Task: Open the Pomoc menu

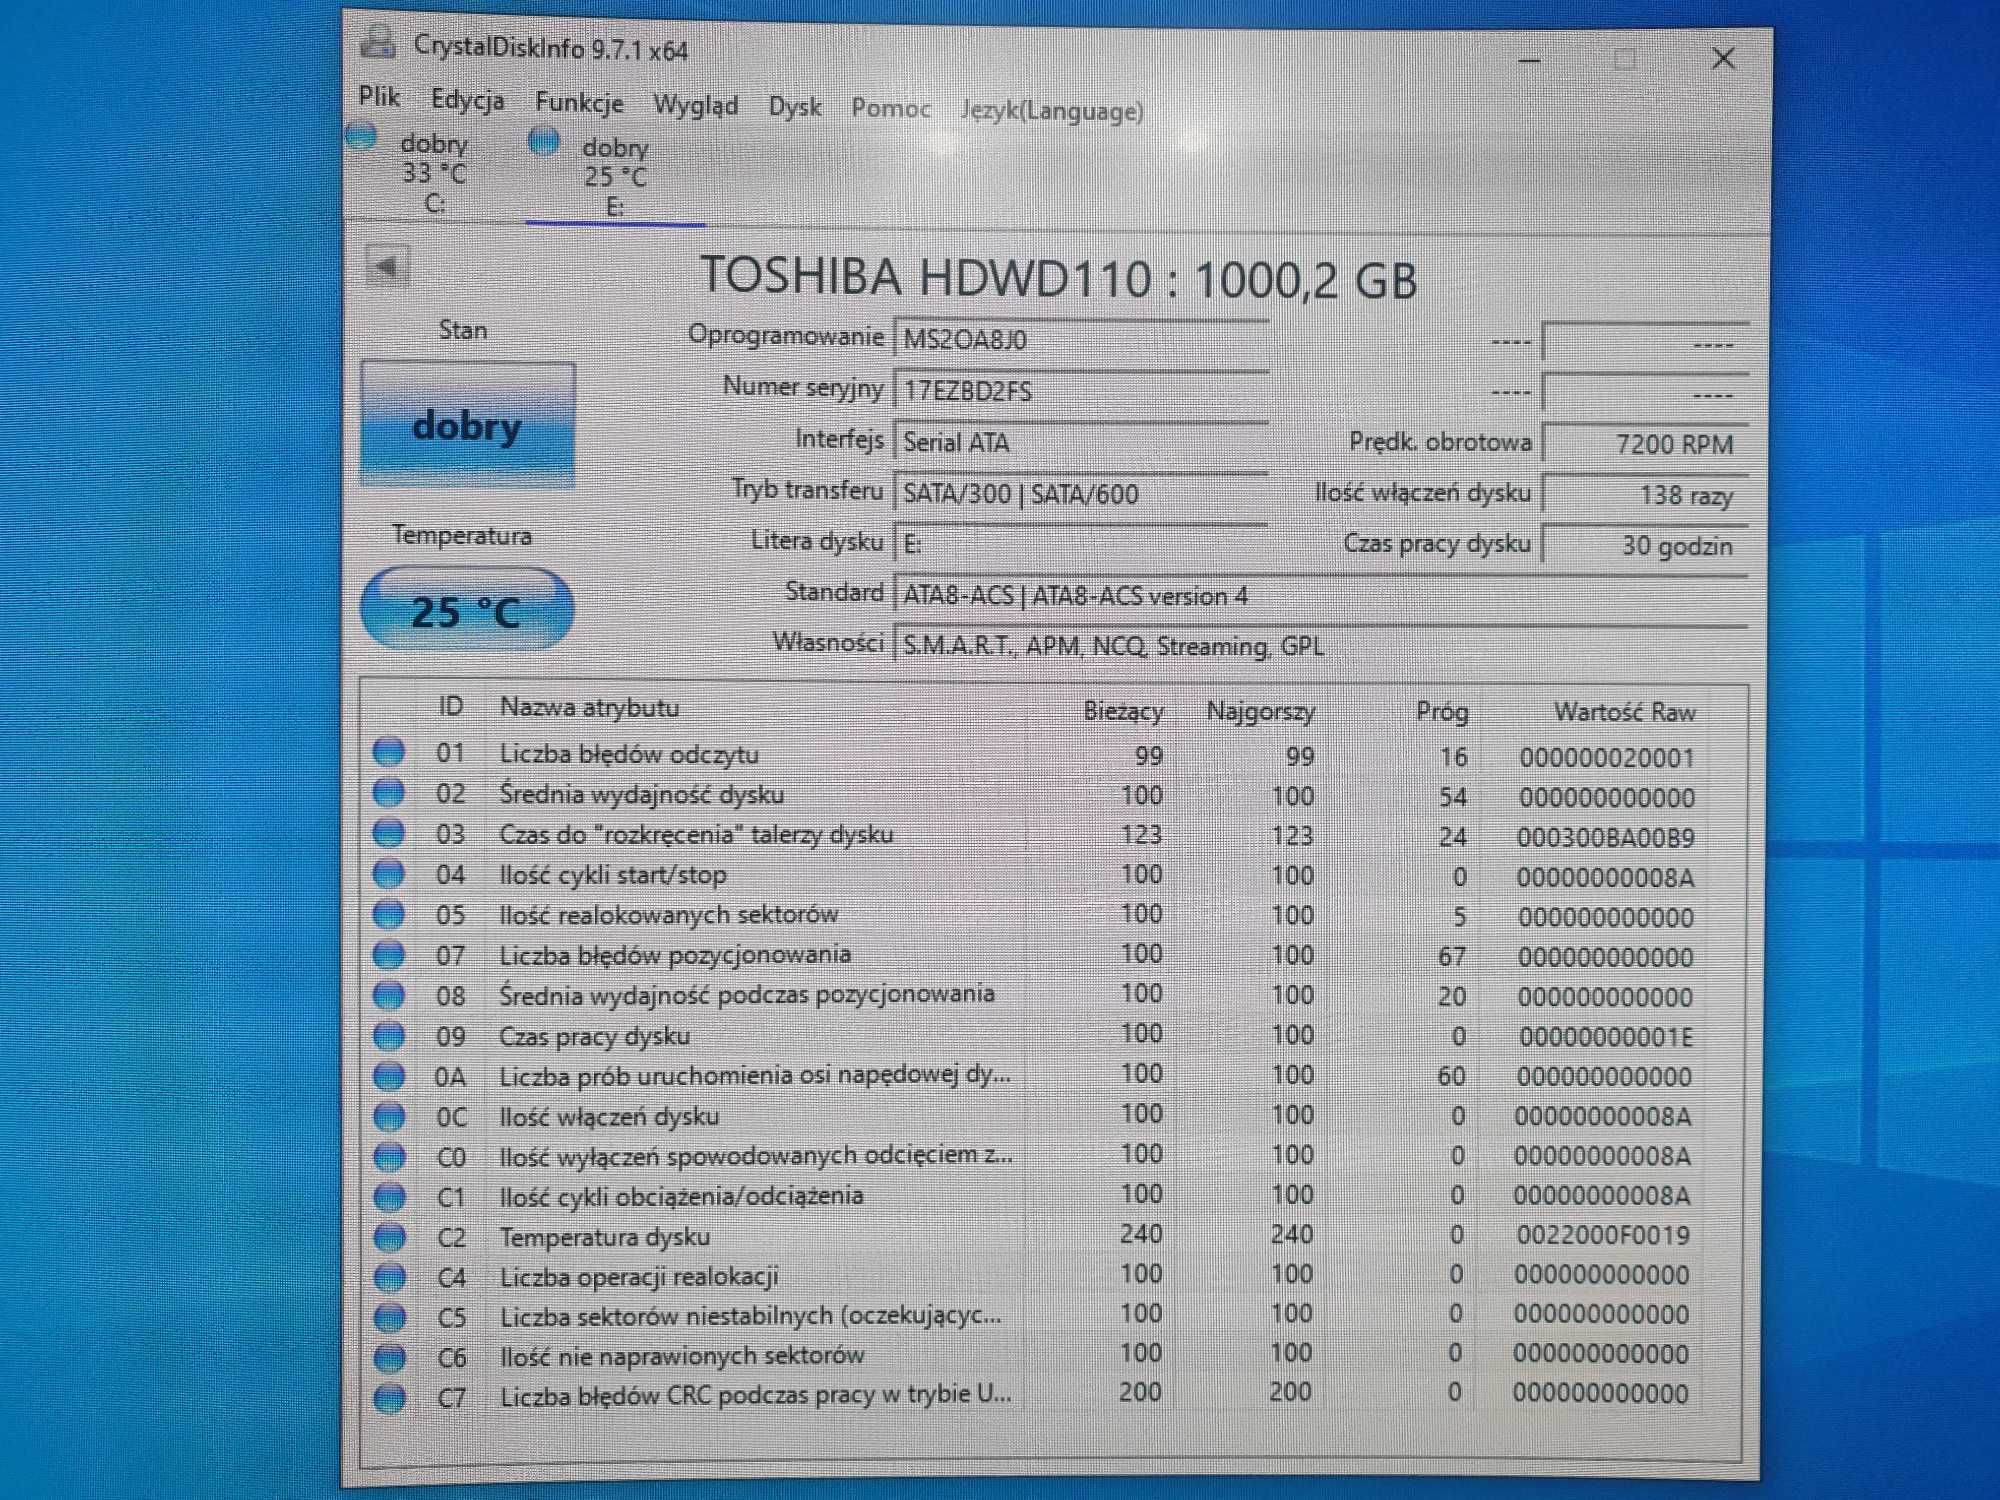Action: (x=891, y=108)
